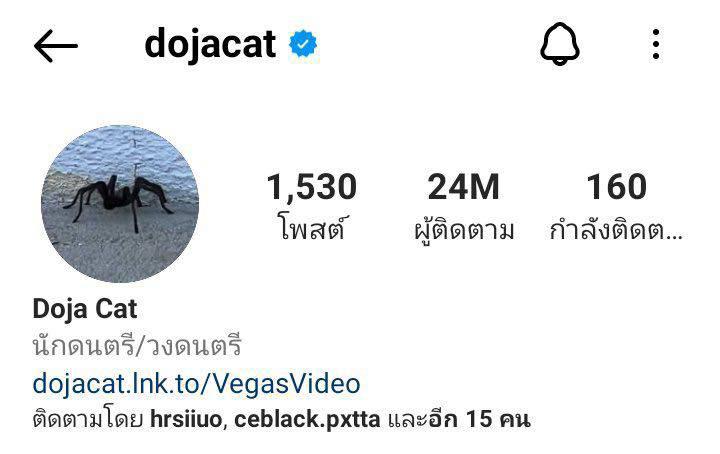The image size is (720, 454).
Task: Open the truncated กำลังติดต... following label
Action: coord(616,229)
